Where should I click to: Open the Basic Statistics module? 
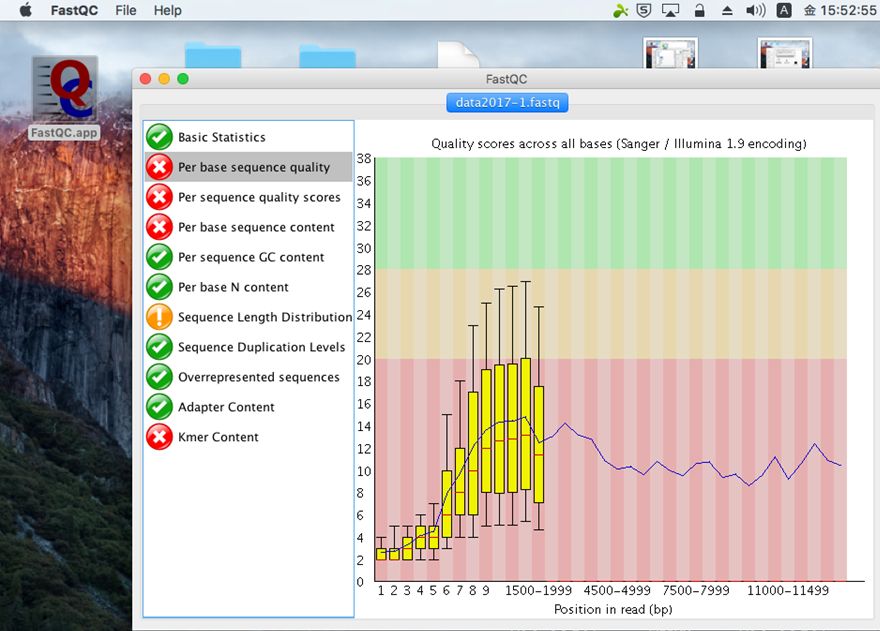tap(249, 137)
